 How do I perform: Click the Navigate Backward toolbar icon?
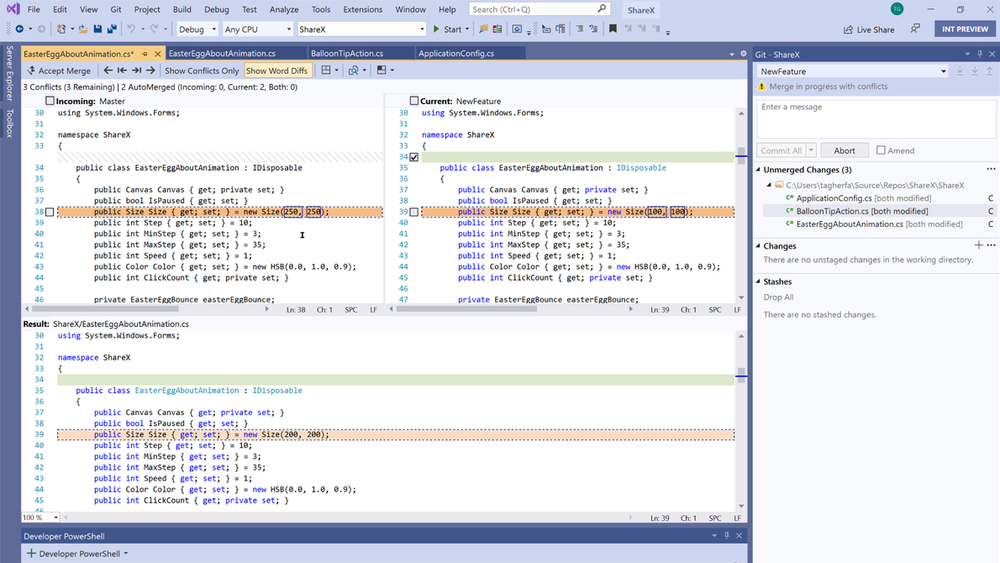tap(20, 29)
